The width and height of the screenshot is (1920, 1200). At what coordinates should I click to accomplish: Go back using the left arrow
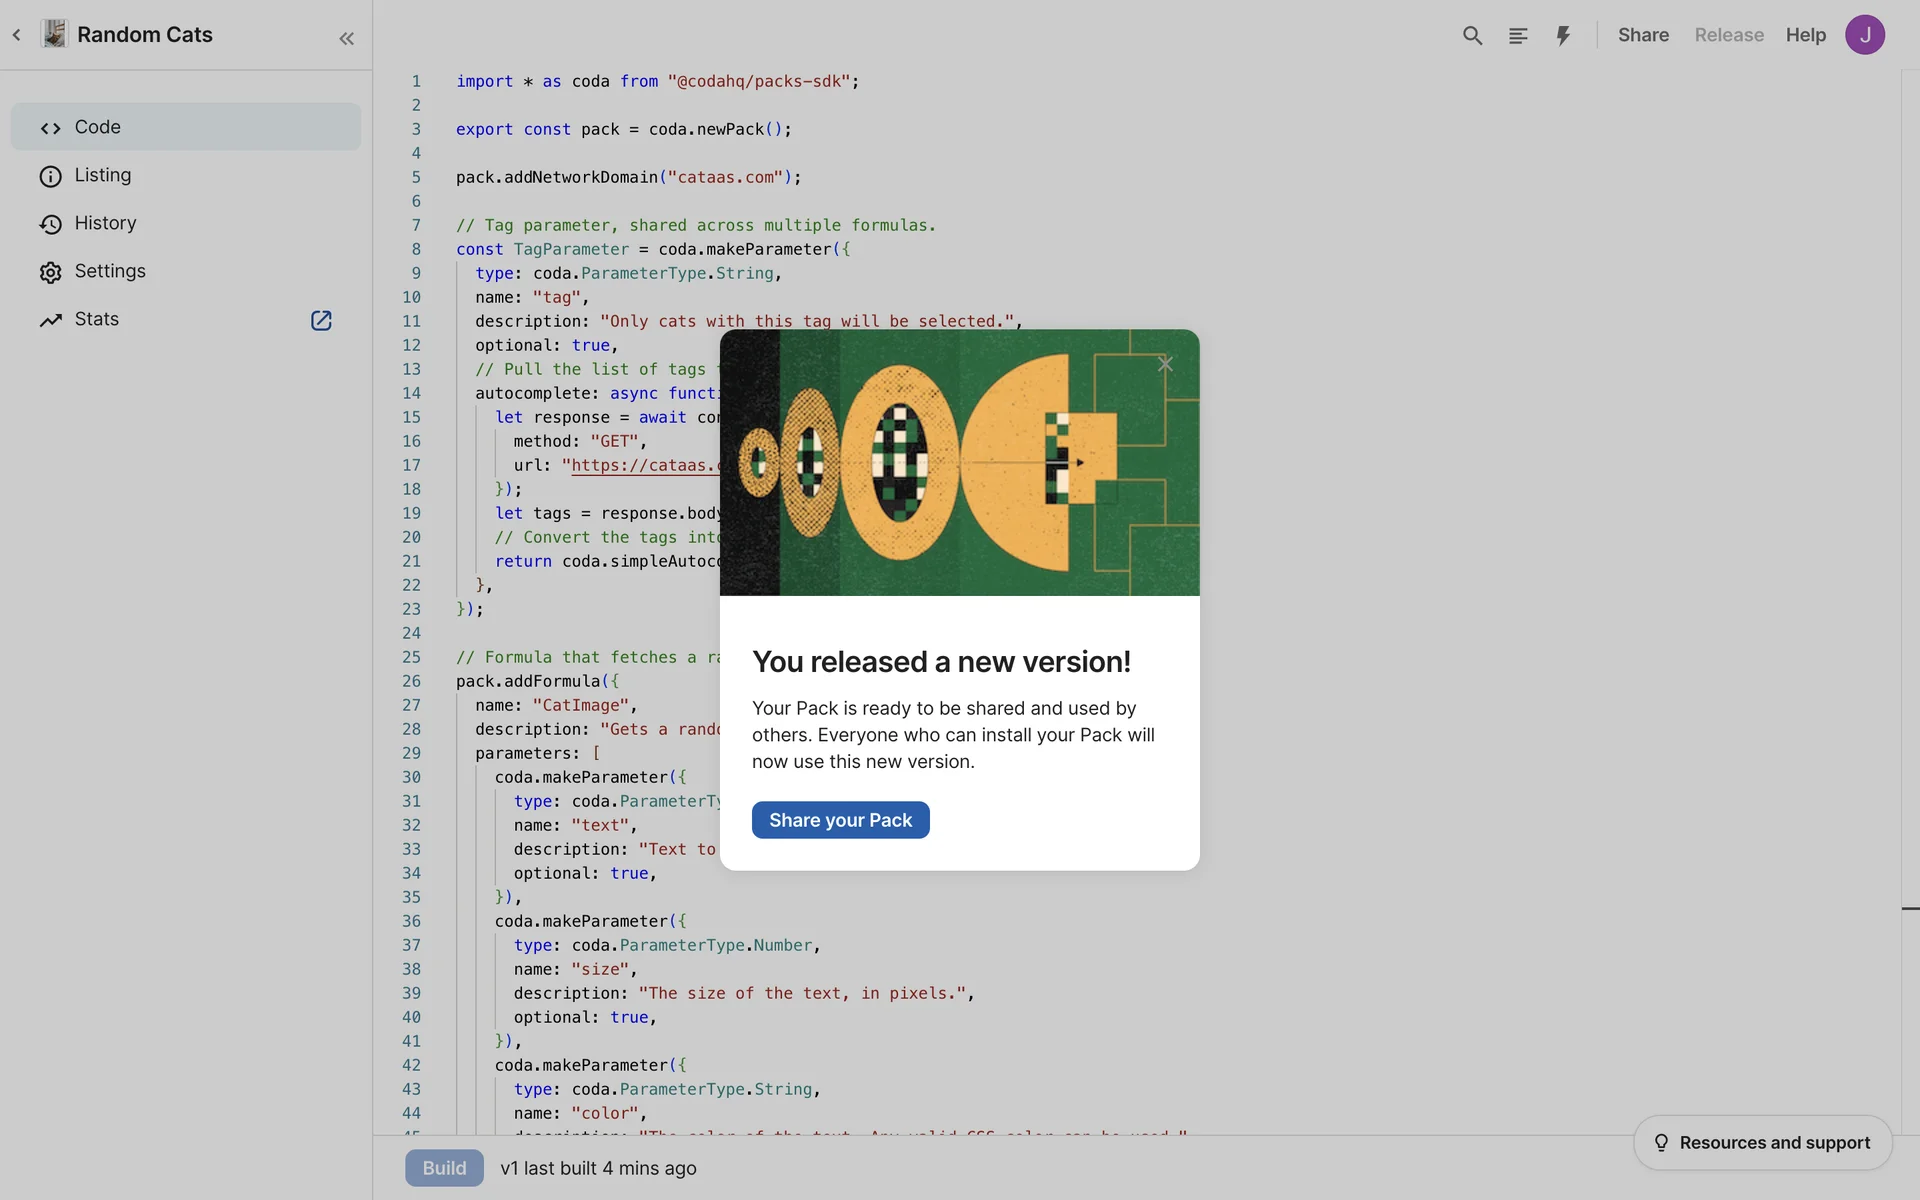click(17, 35)
